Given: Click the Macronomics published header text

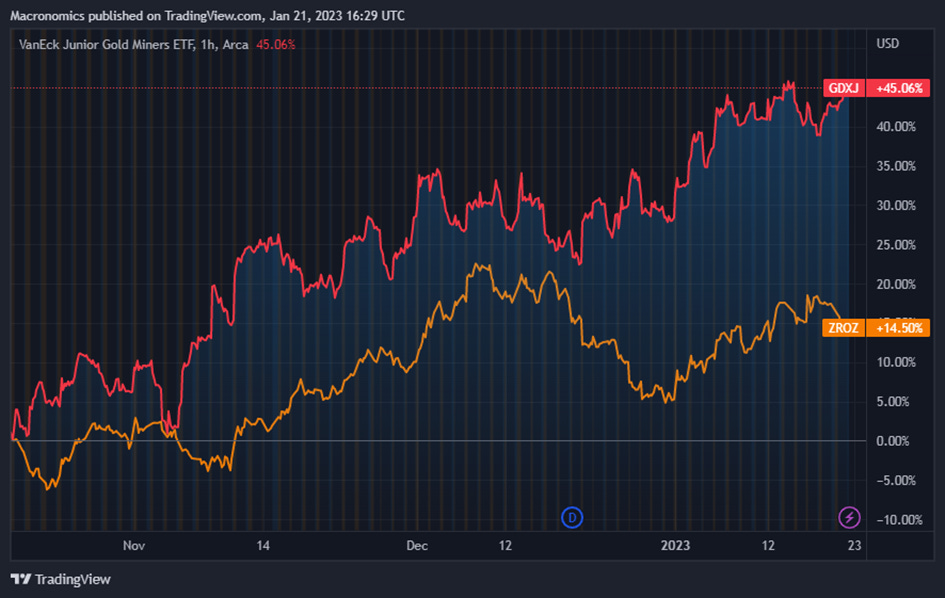Looking at the screenshot, I should 207,16.
